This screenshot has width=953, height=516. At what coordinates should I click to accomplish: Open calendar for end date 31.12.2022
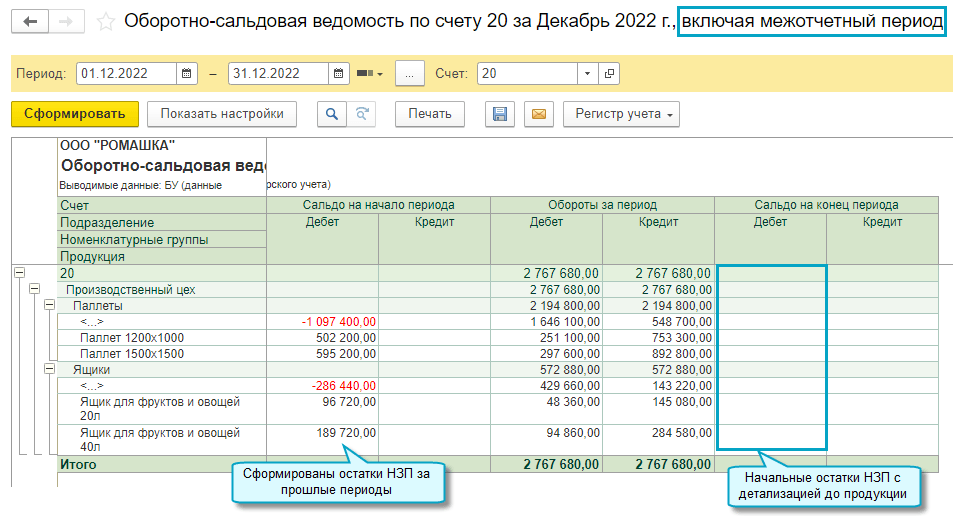[x=339, y=74]
